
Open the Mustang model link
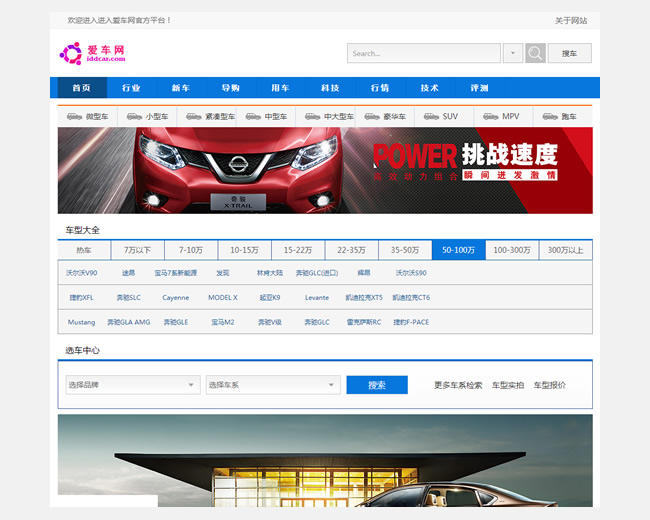click(x=81, y=322)
